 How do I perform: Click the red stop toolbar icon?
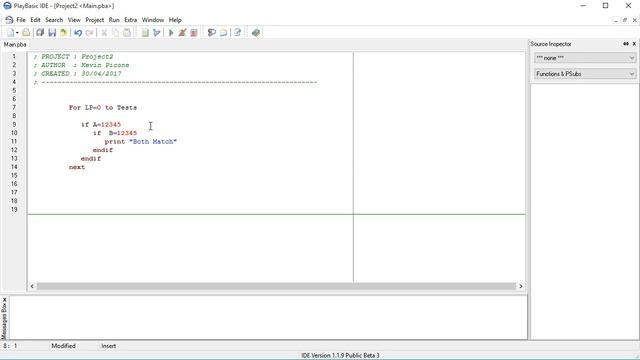point(194,33)
